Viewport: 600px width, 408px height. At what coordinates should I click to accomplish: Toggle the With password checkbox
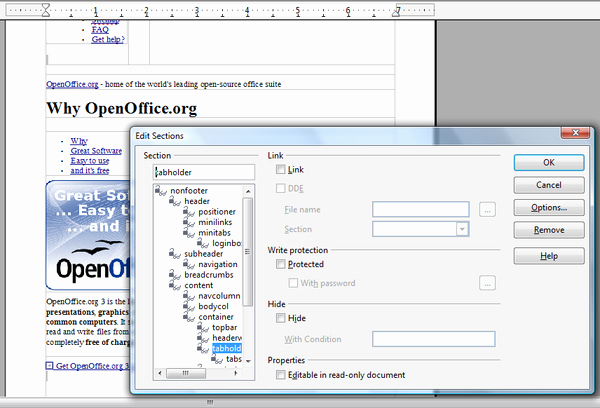tap(293, 283)
